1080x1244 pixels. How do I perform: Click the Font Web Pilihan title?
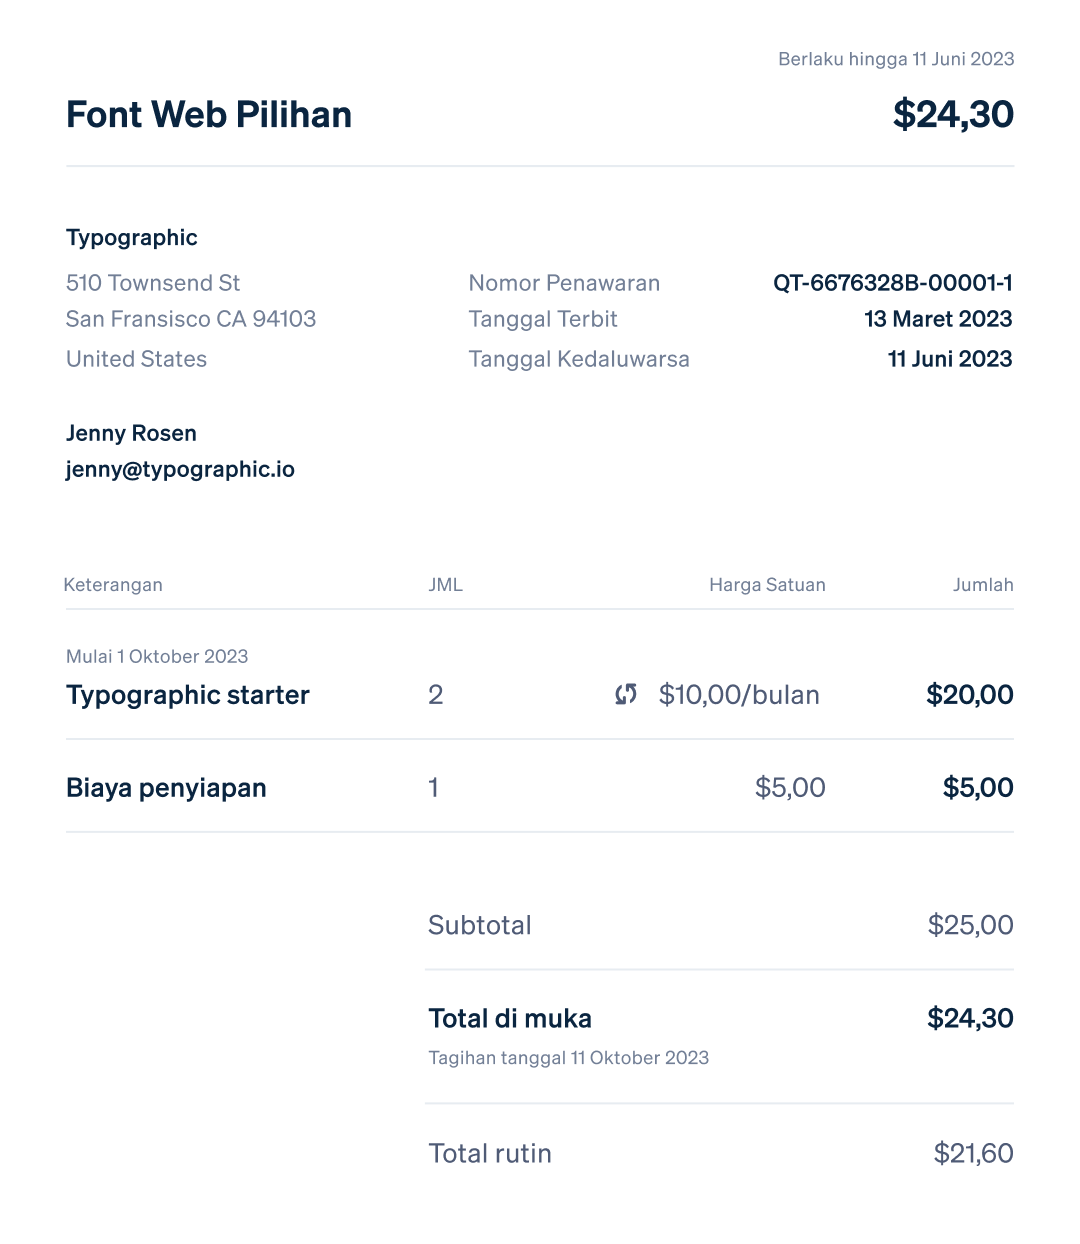pyautogui.click(x=209, y=115)
